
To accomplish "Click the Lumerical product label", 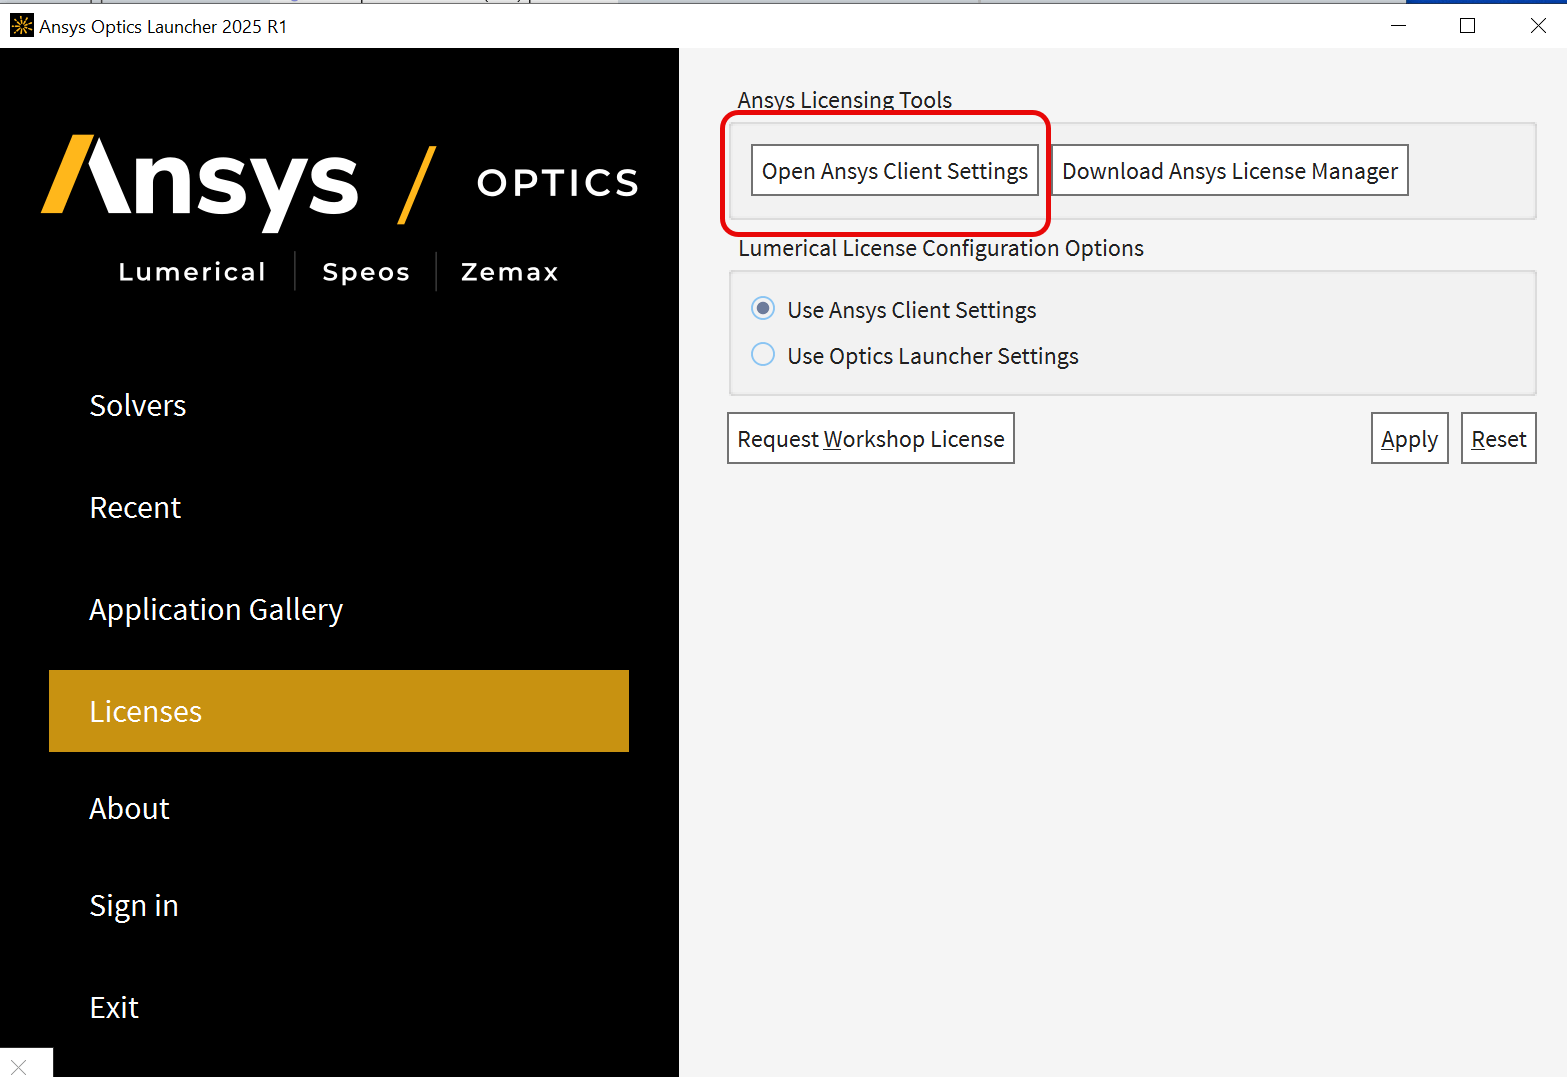I will point(192,272).
